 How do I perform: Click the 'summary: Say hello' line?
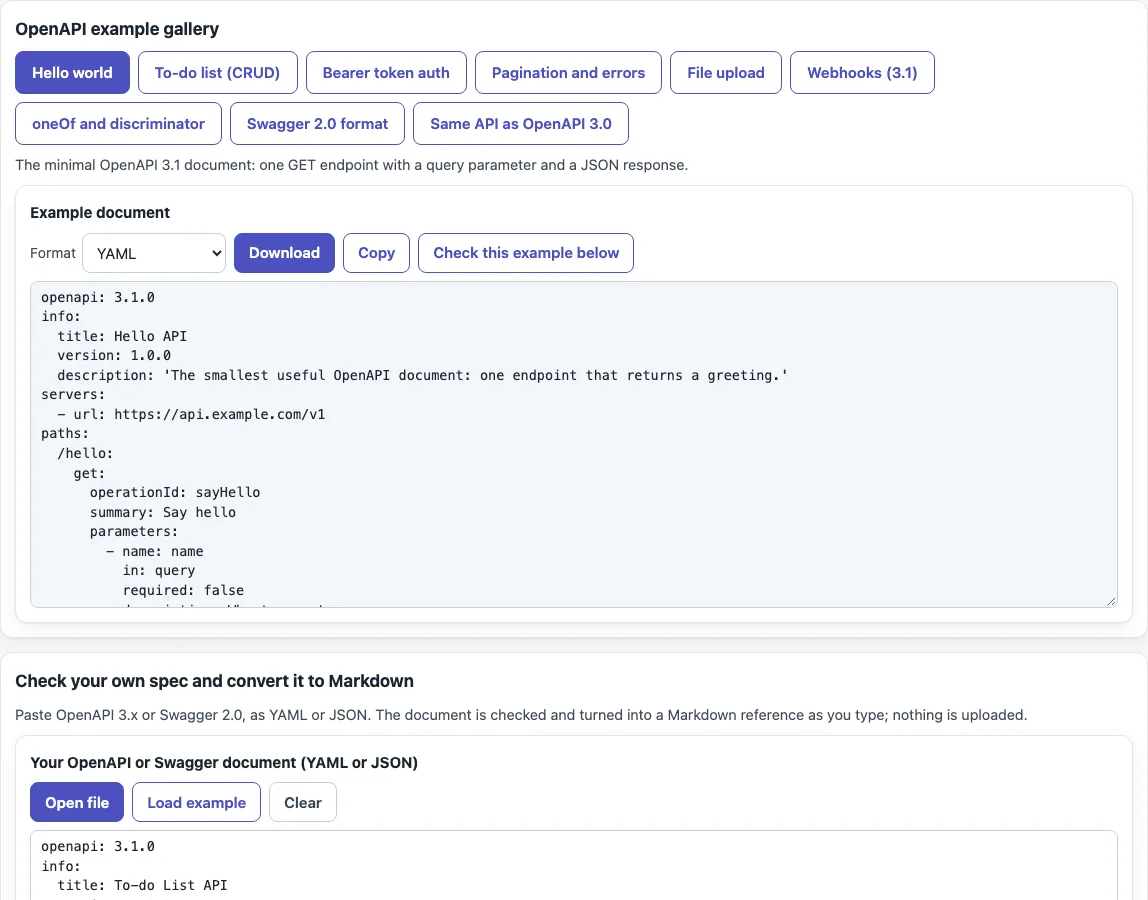pos(163,512)
